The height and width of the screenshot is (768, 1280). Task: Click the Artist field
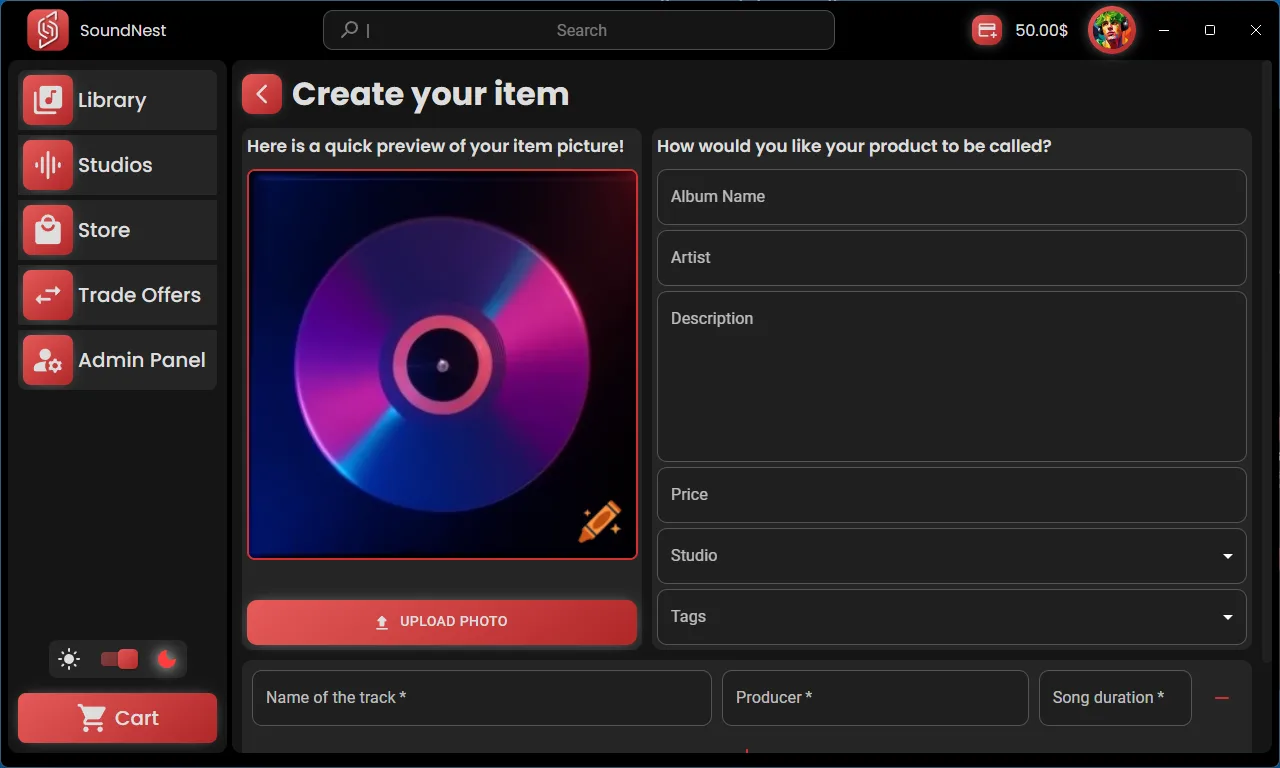(952, 258)
